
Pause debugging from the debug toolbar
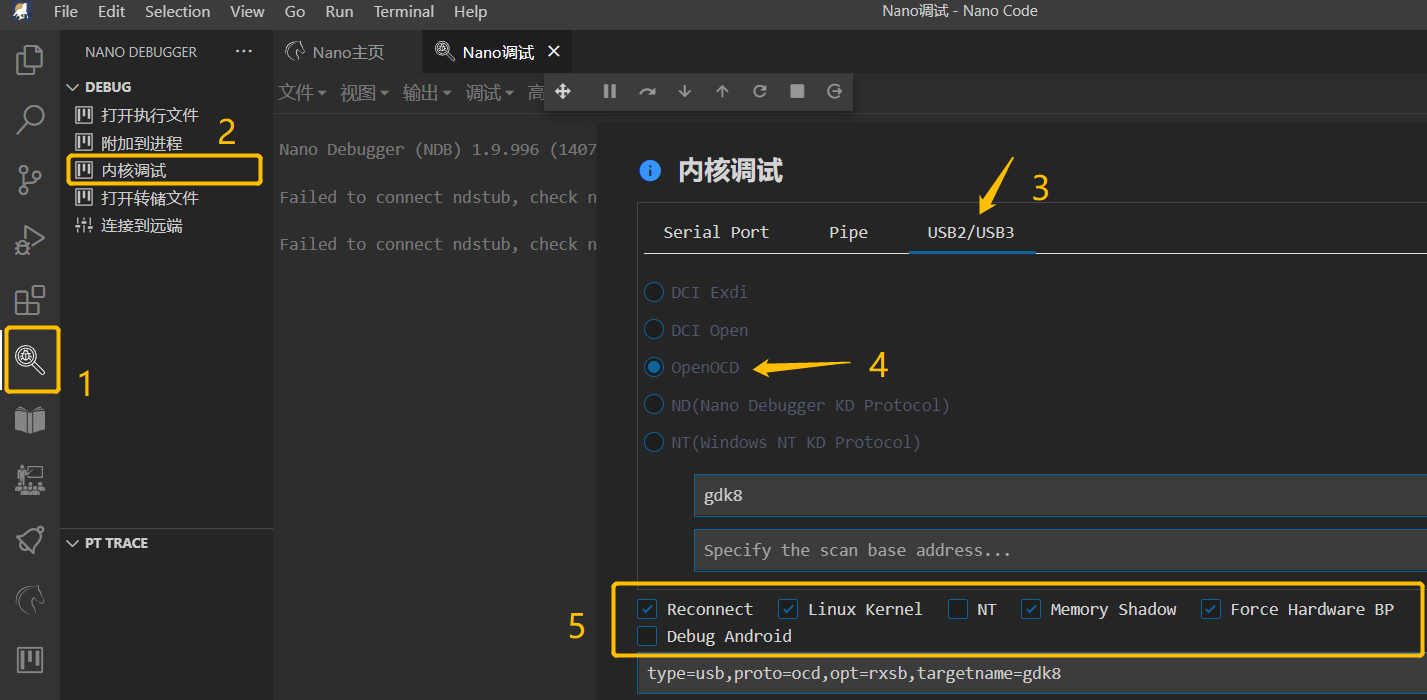click(610, 91)
